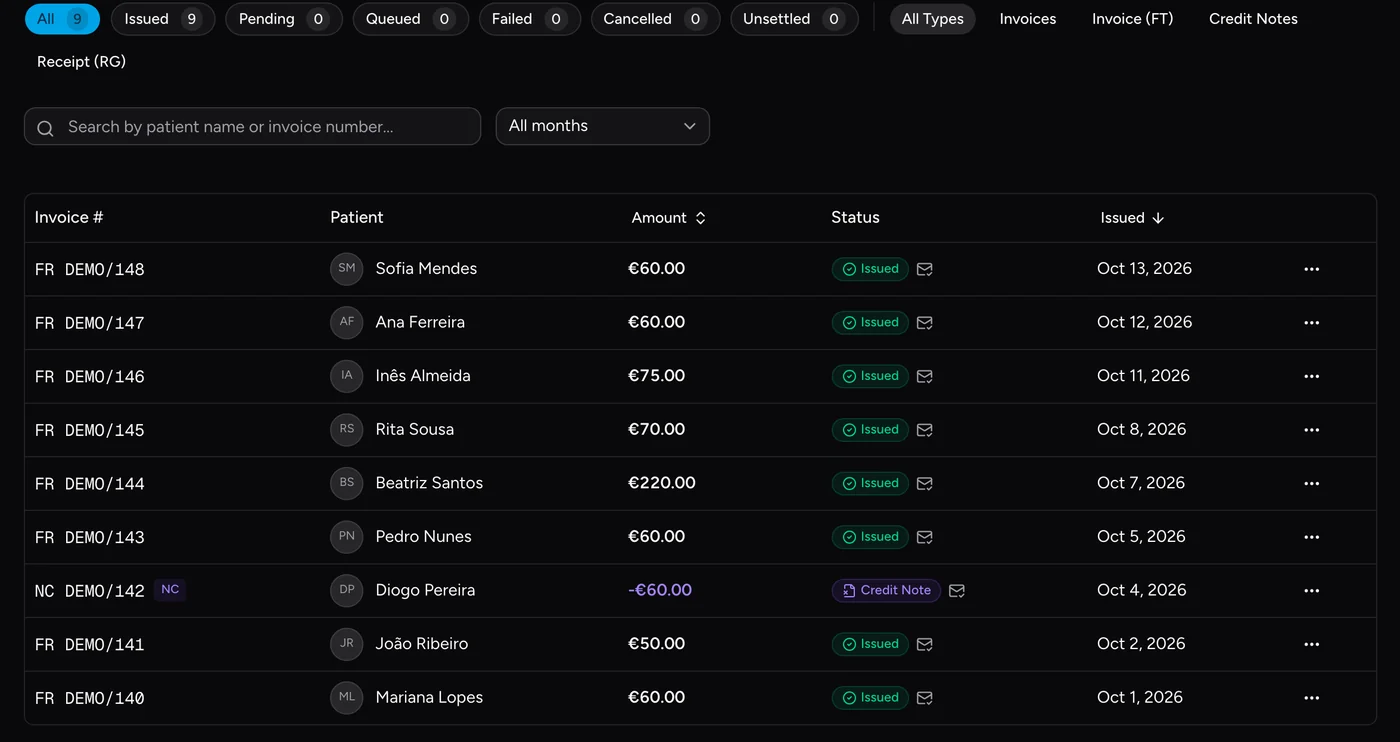1400x742 pixels.
Task: Filter document type to Invoices
Action: tap(1028, 19)
